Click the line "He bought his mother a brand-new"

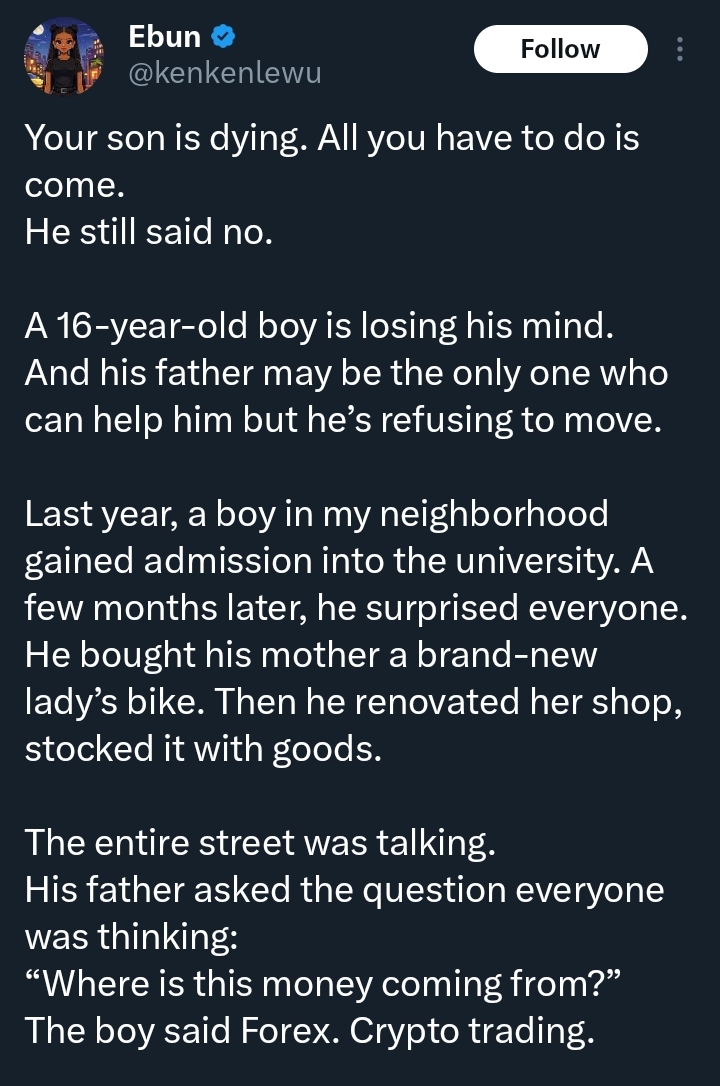[310, 657]
